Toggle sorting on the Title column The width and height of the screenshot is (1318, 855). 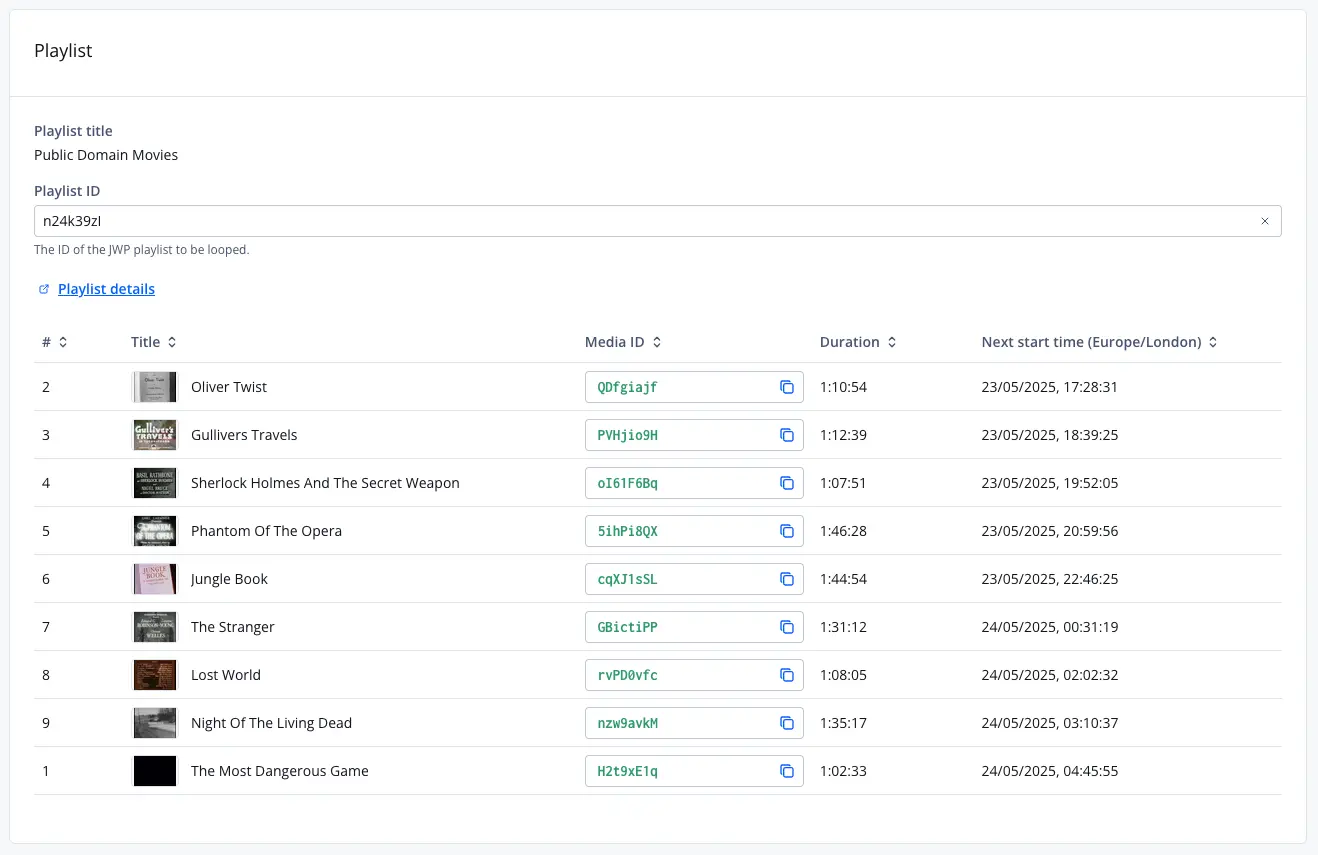coord(172,341)
